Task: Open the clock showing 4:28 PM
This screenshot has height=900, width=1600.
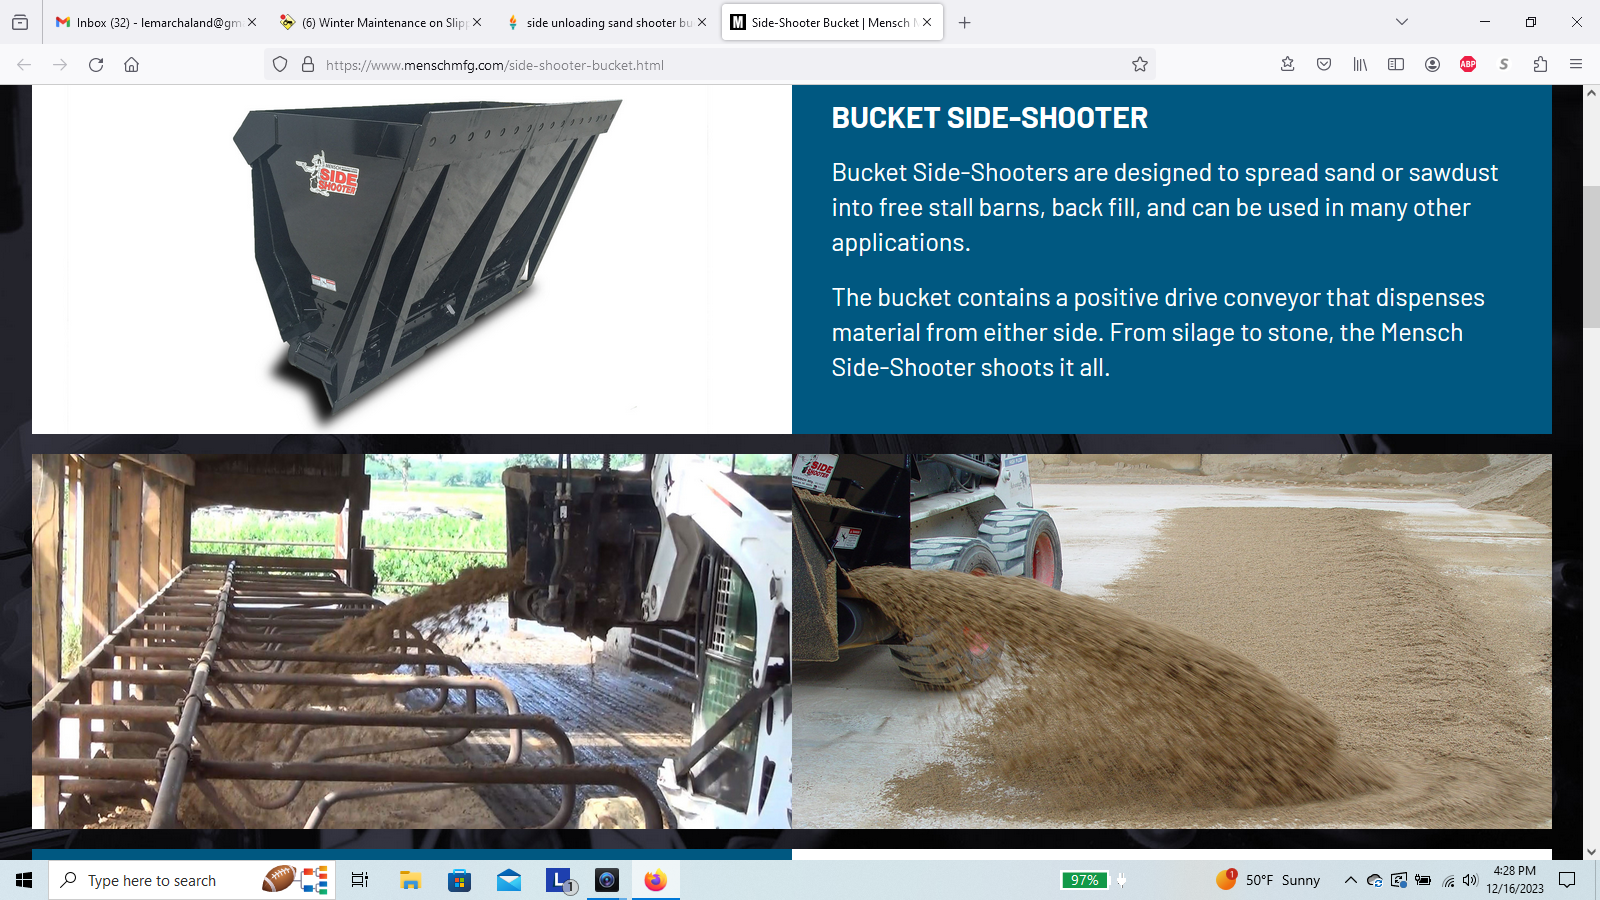Action: [1514, 880]
